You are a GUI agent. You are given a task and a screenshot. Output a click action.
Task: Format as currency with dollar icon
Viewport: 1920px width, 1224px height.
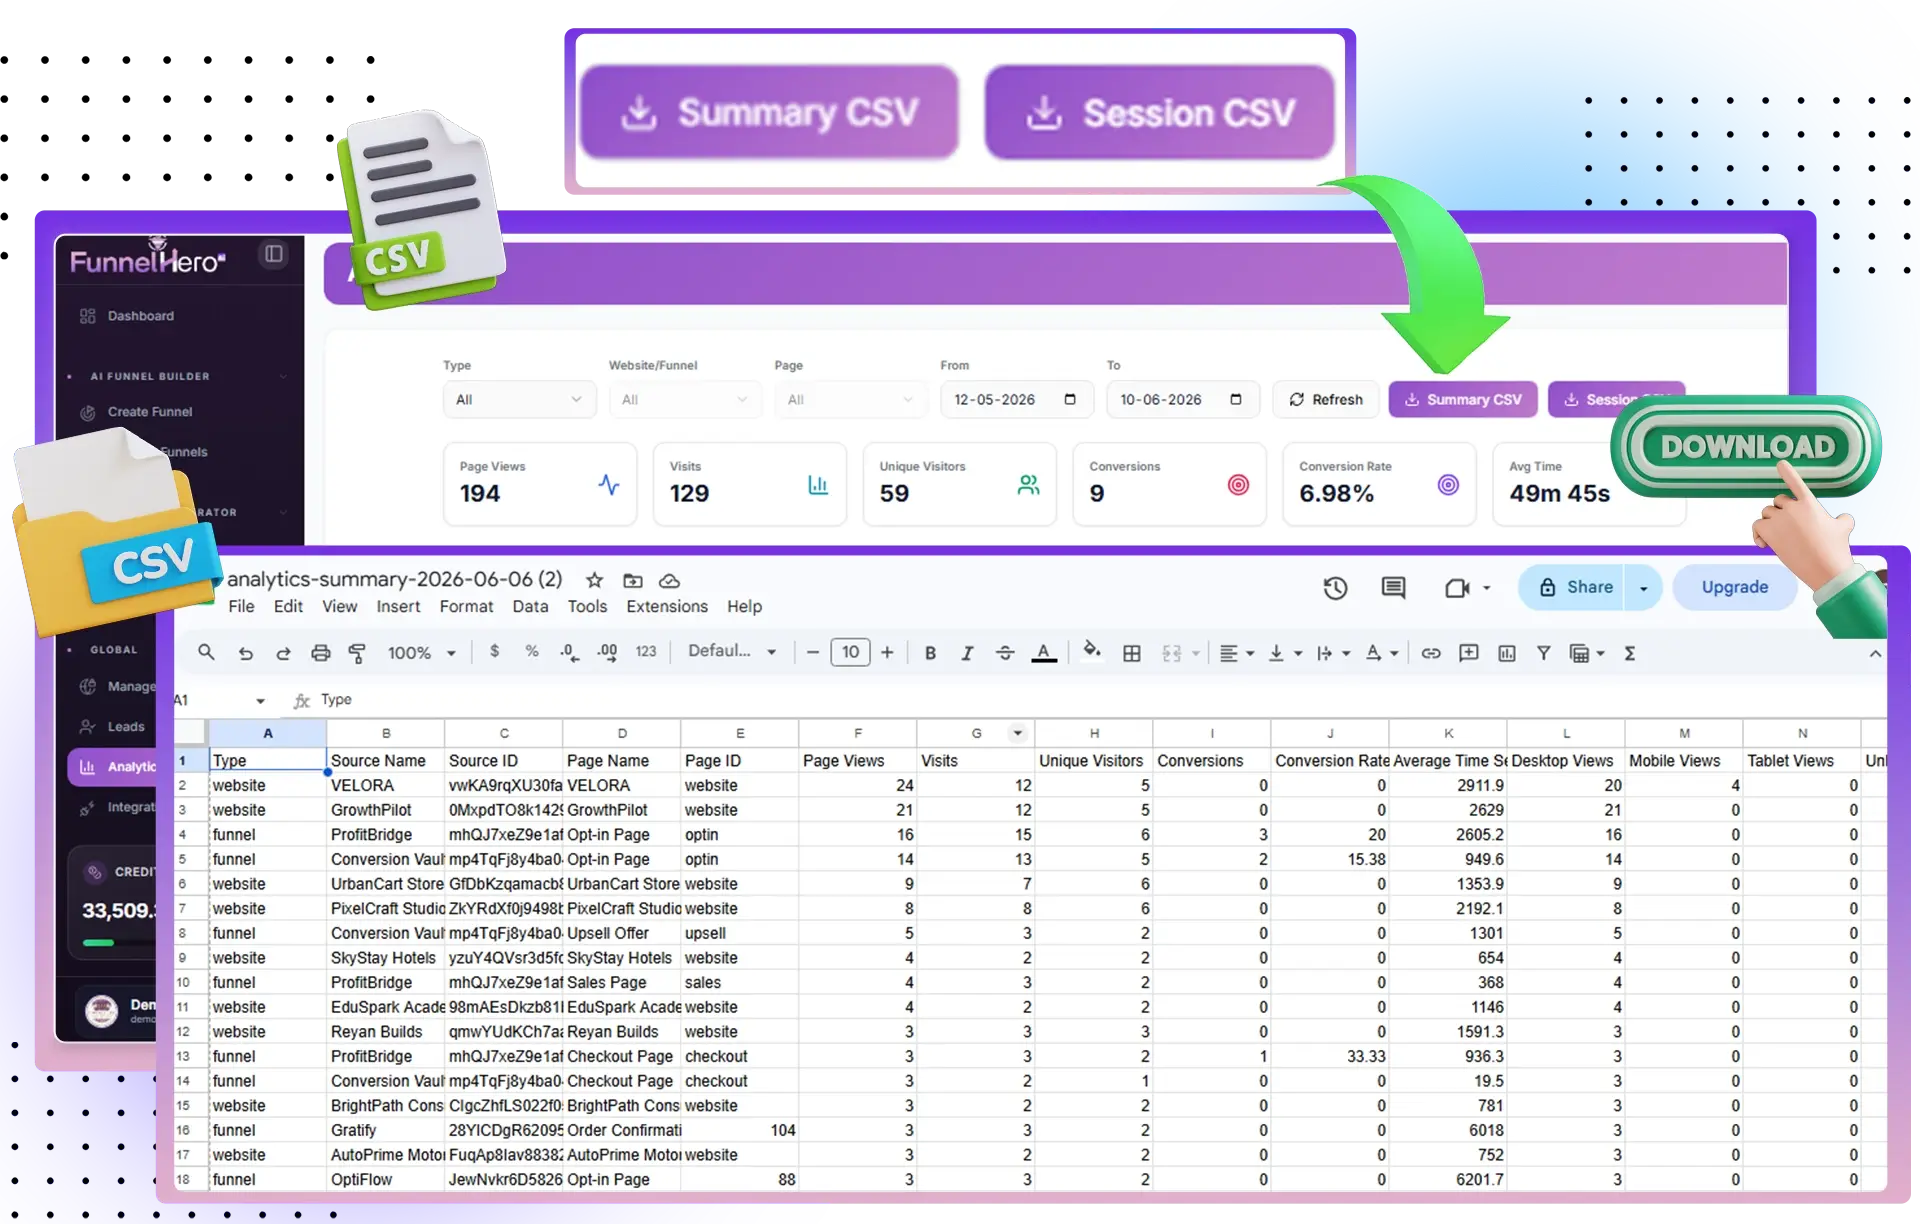click(x=494, y=651)
